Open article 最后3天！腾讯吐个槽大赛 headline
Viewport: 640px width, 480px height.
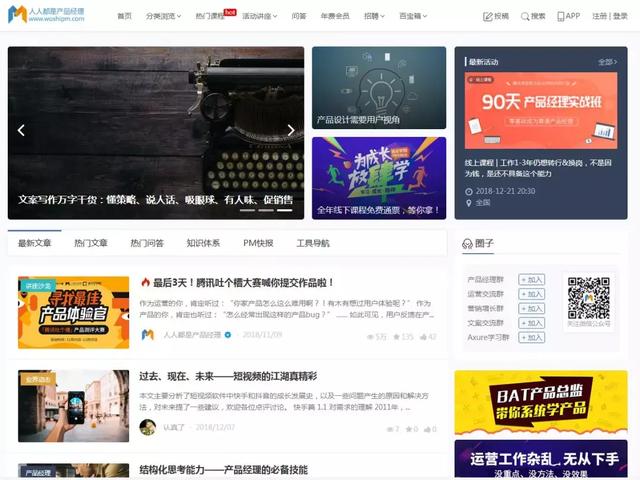click(x=244, y=282)
